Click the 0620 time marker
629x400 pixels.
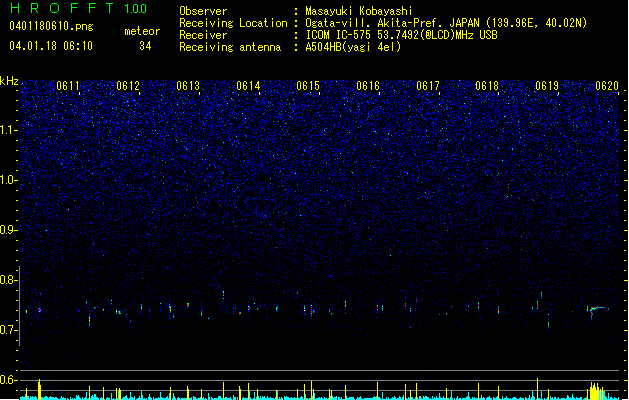pyautogui.click(x=607, y=86)
